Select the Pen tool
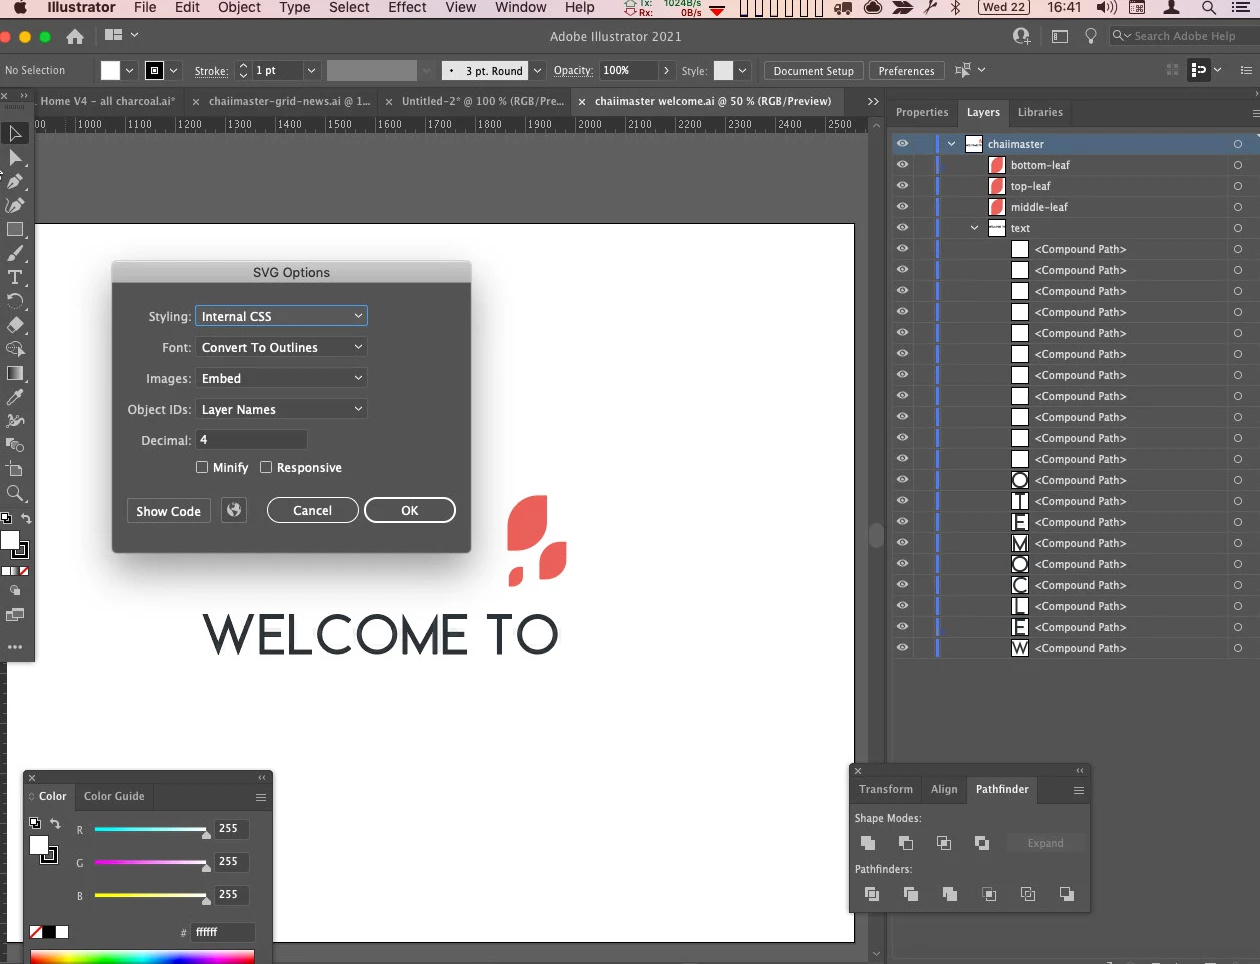The height and width of the screenshot is (964, 1260). pyautogui.click(x=15, y=181)
